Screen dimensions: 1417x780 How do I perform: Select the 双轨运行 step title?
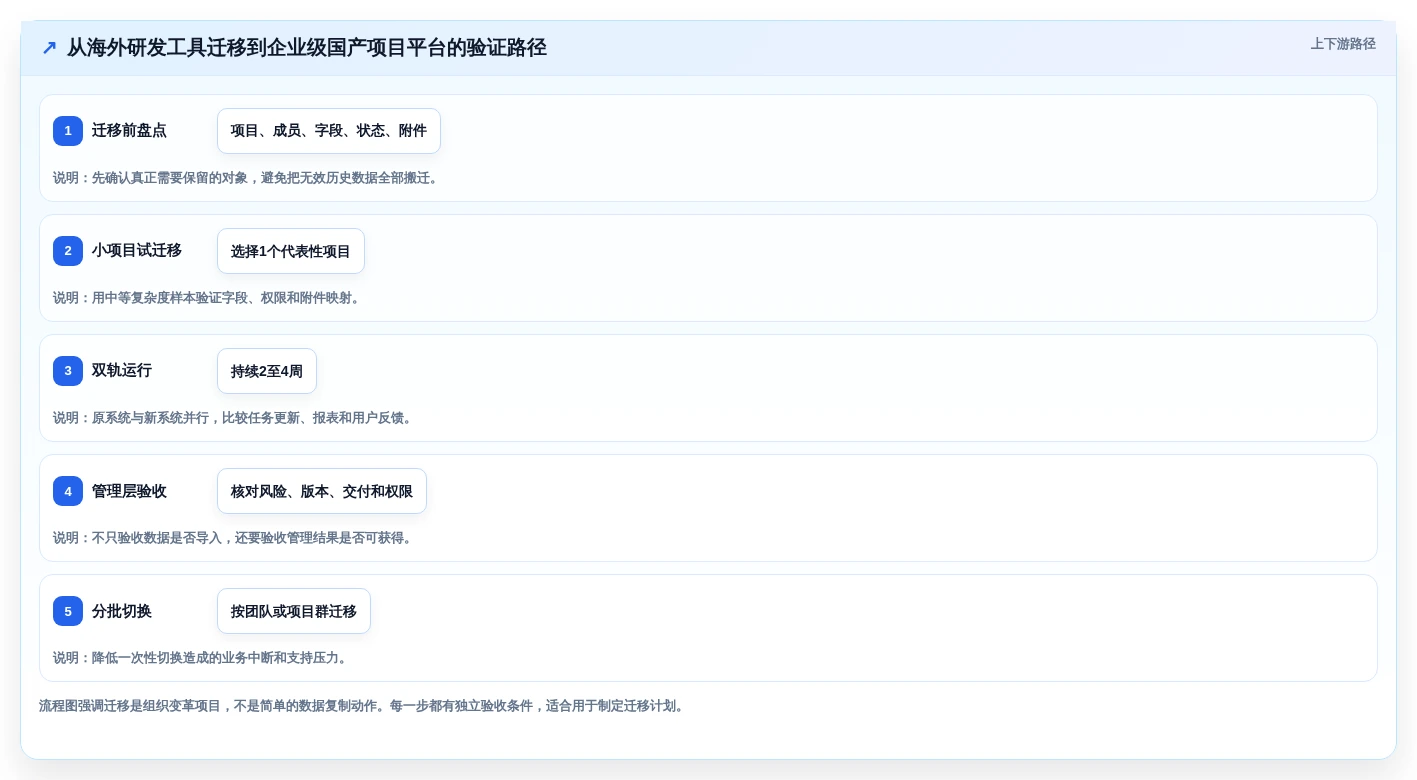click(x=122, y=371)
